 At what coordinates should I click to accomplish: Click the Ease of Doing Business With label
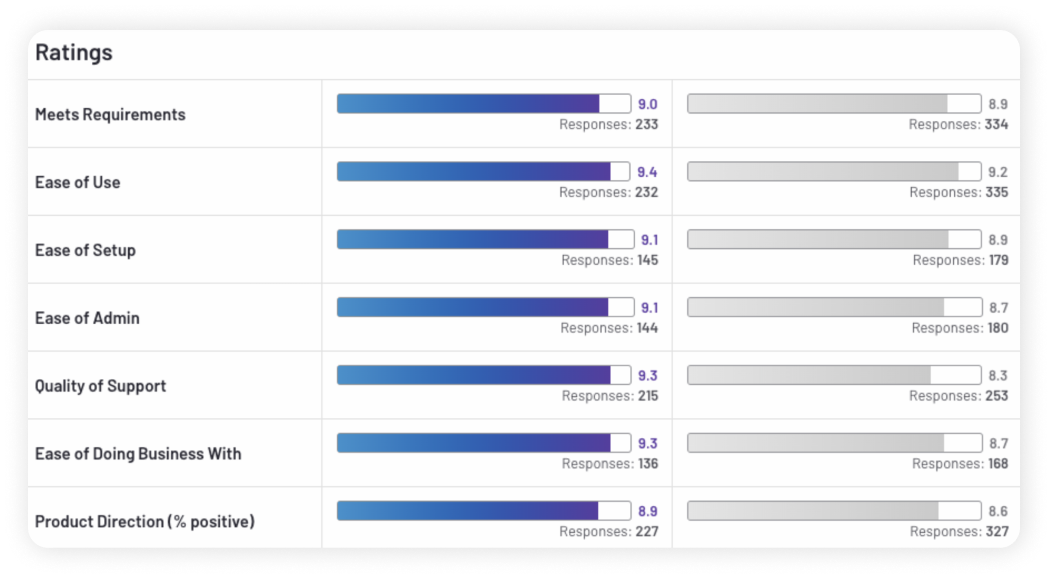tap(138, 454)
